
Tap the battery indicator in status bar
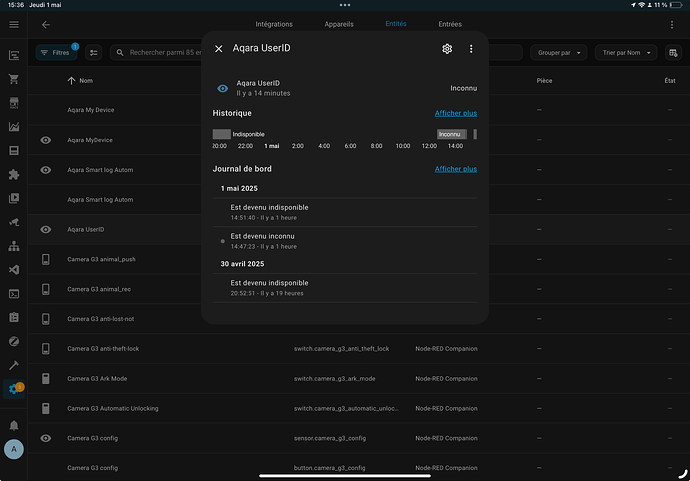click(675, 5)
